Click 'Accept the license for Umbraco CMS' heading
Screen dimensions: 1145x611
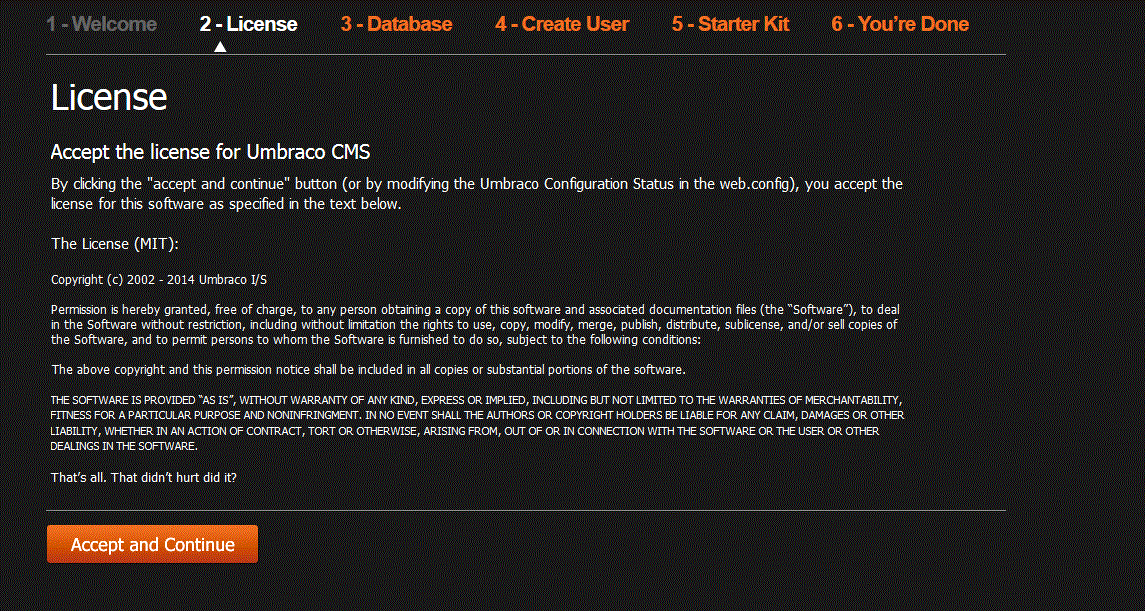(210, 153)
